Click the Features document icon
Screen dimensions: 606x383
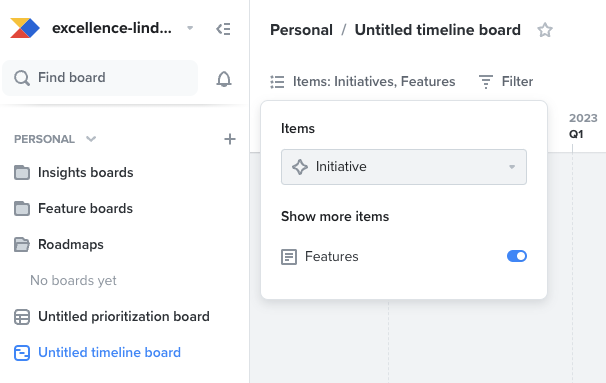tap(289, 257)
